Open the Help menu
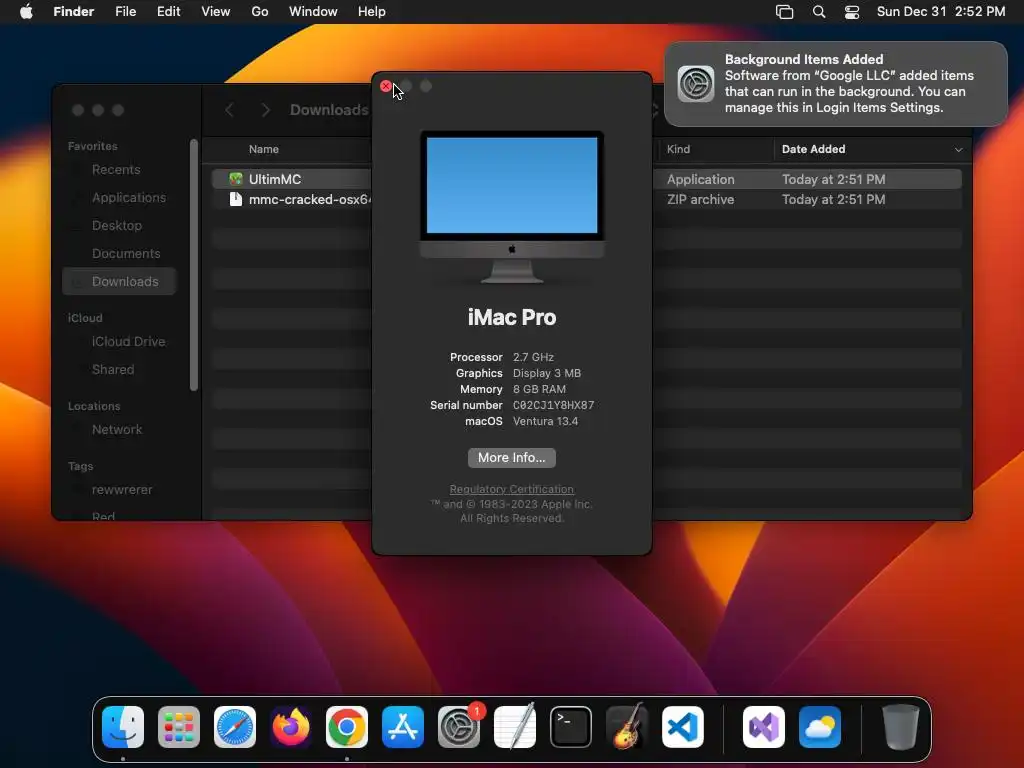The height and width of the screenshot is (768, 1024). [372, 12]
